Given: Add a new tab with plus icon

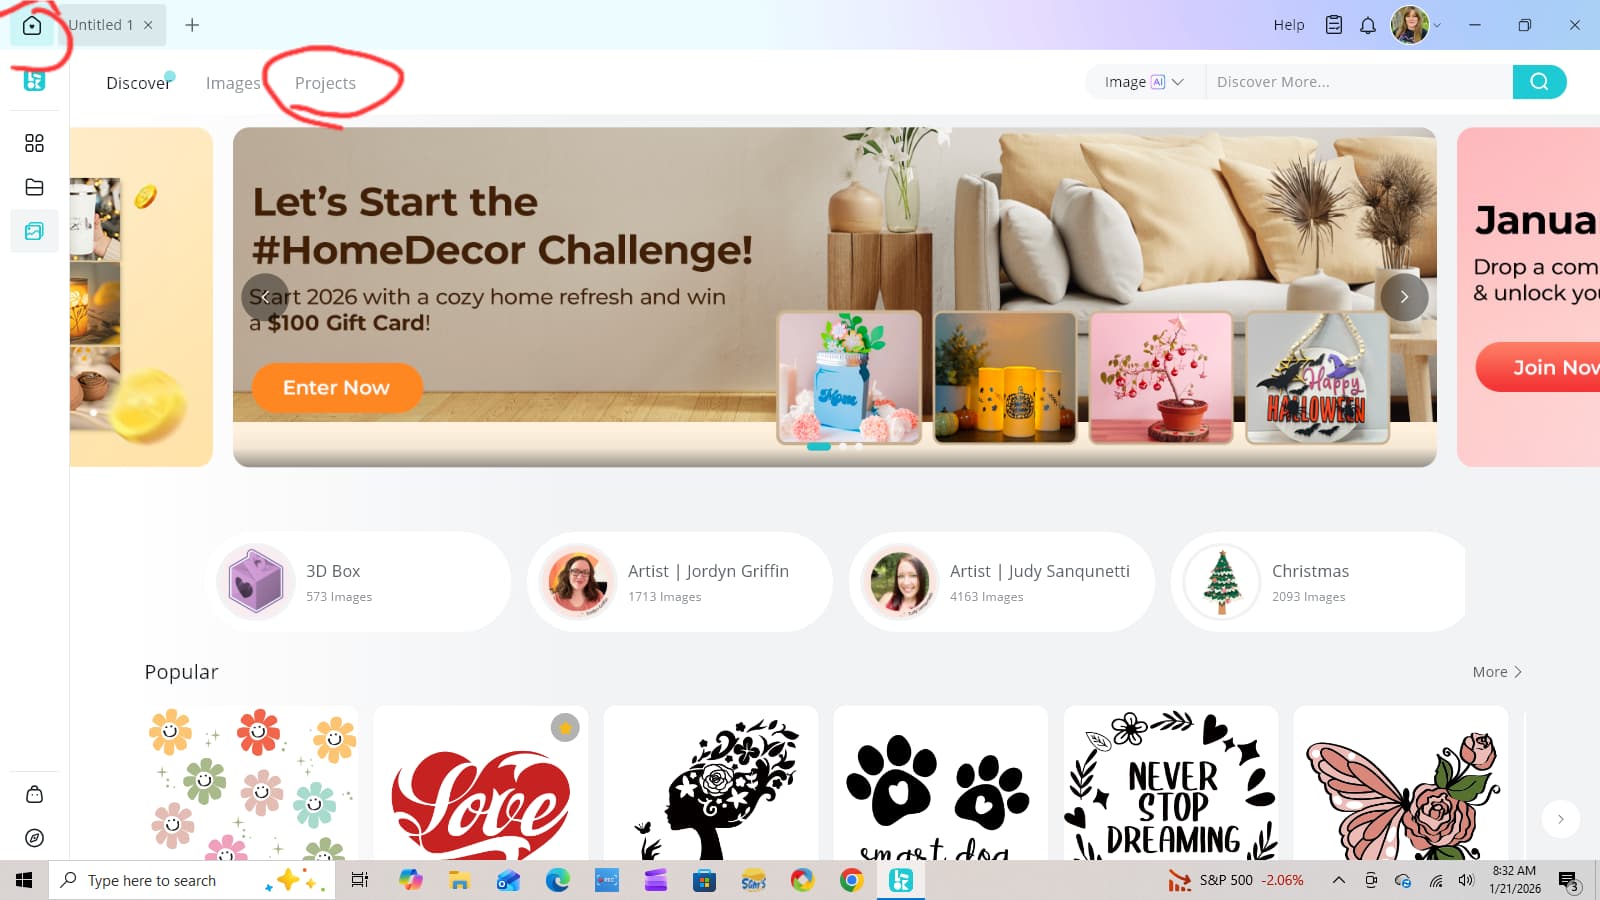Looking at the screenshot, I should [192, 25].
